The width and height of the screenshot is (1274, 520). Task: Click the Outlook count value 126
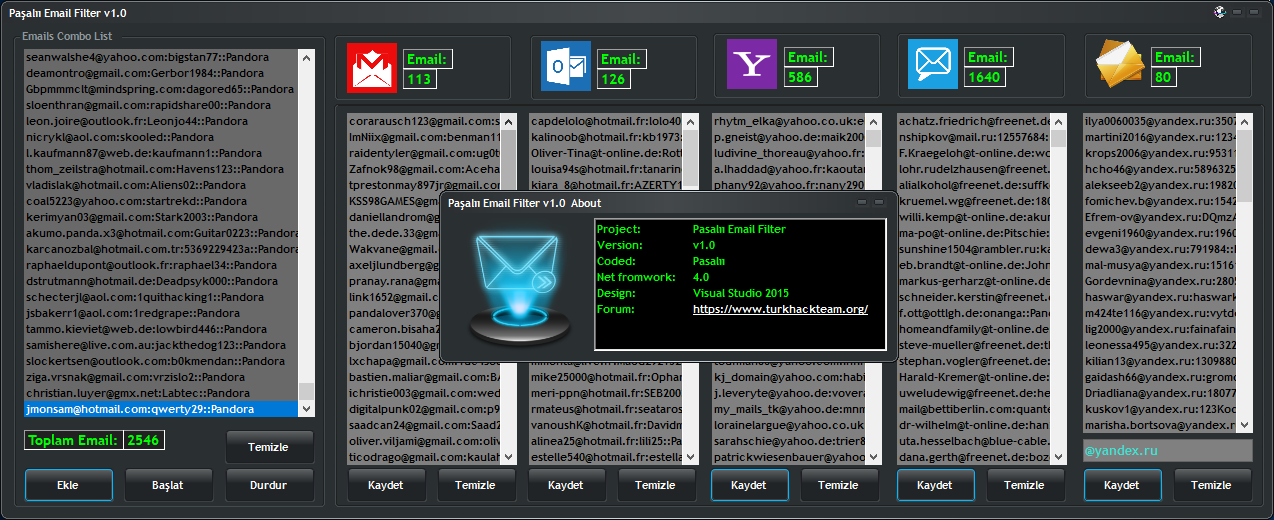tap(613, 78)
